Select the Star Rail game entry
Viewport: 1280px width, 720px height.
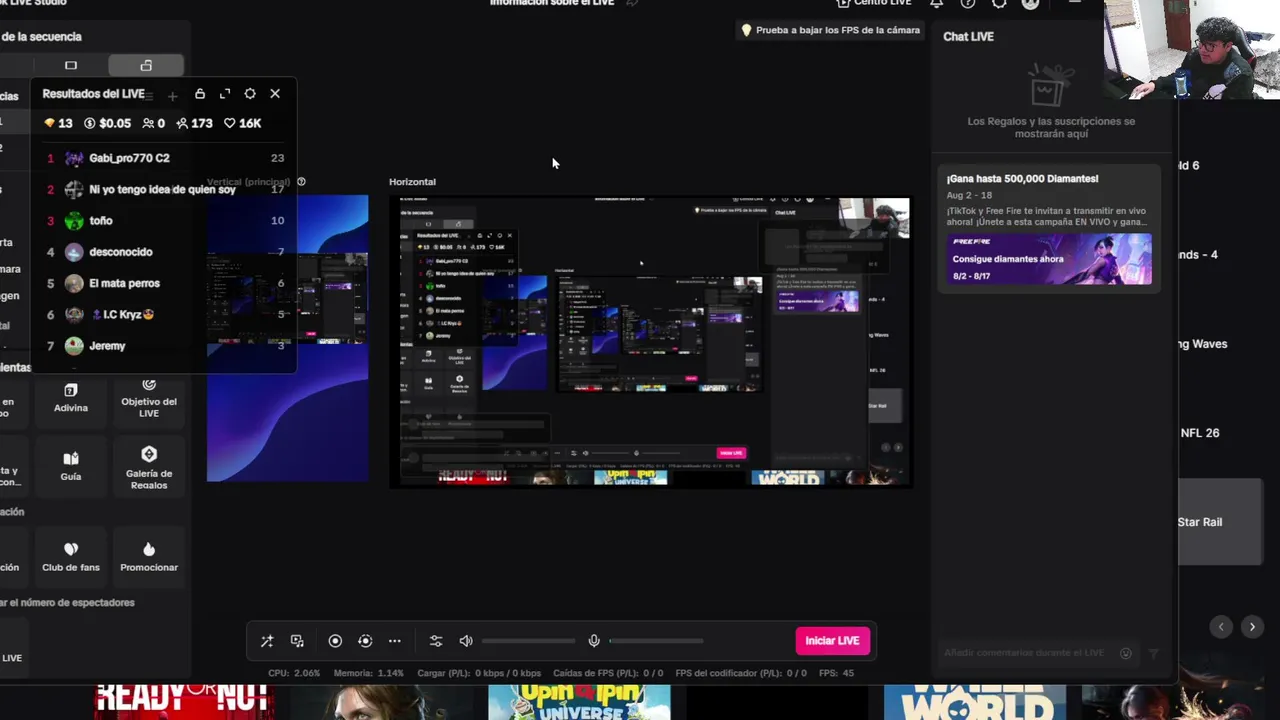coord(1220,522)
